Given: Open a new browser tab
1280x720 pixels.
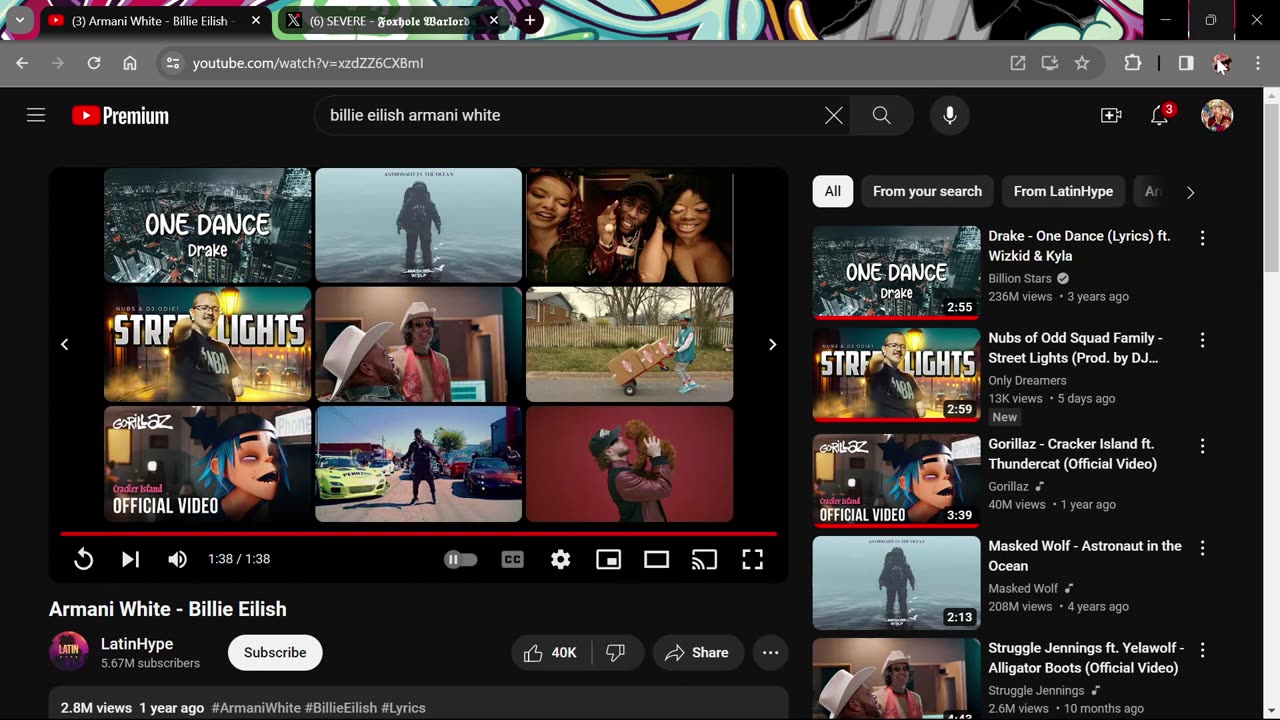Looking at the screenshot, I should point(529,20).
